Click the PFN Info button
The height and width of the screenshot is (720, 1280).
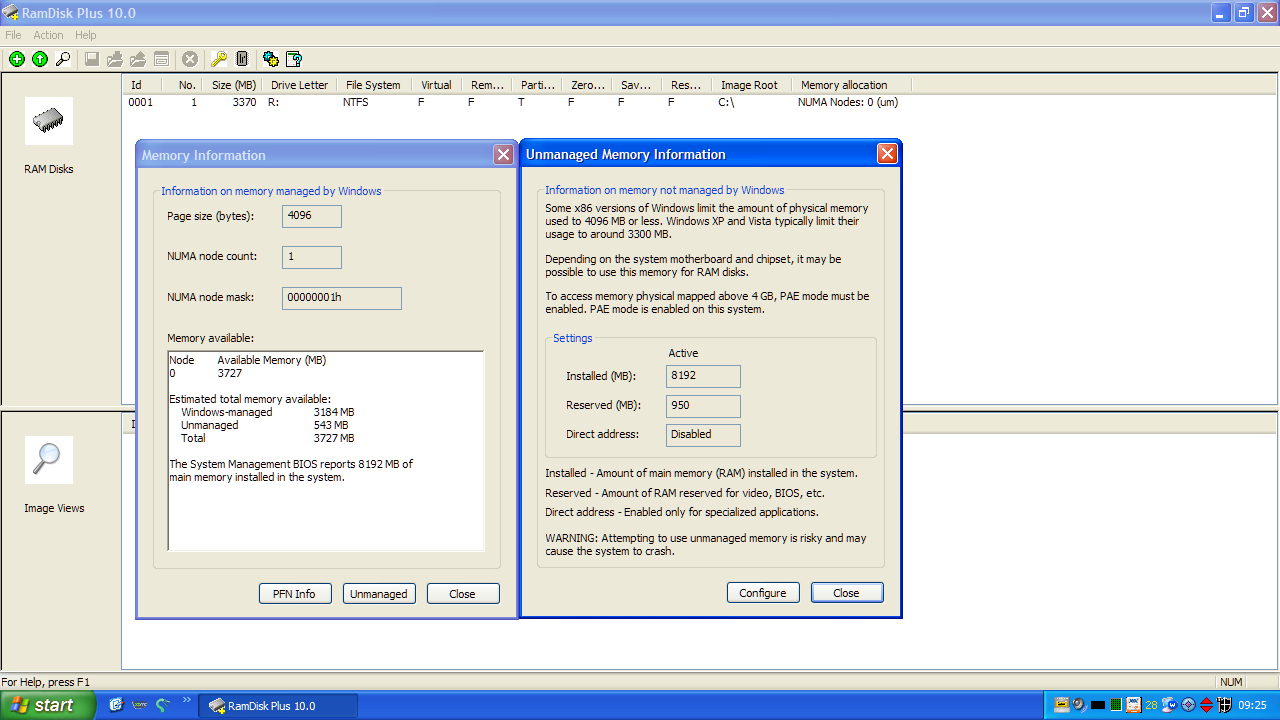coord(295,594)
